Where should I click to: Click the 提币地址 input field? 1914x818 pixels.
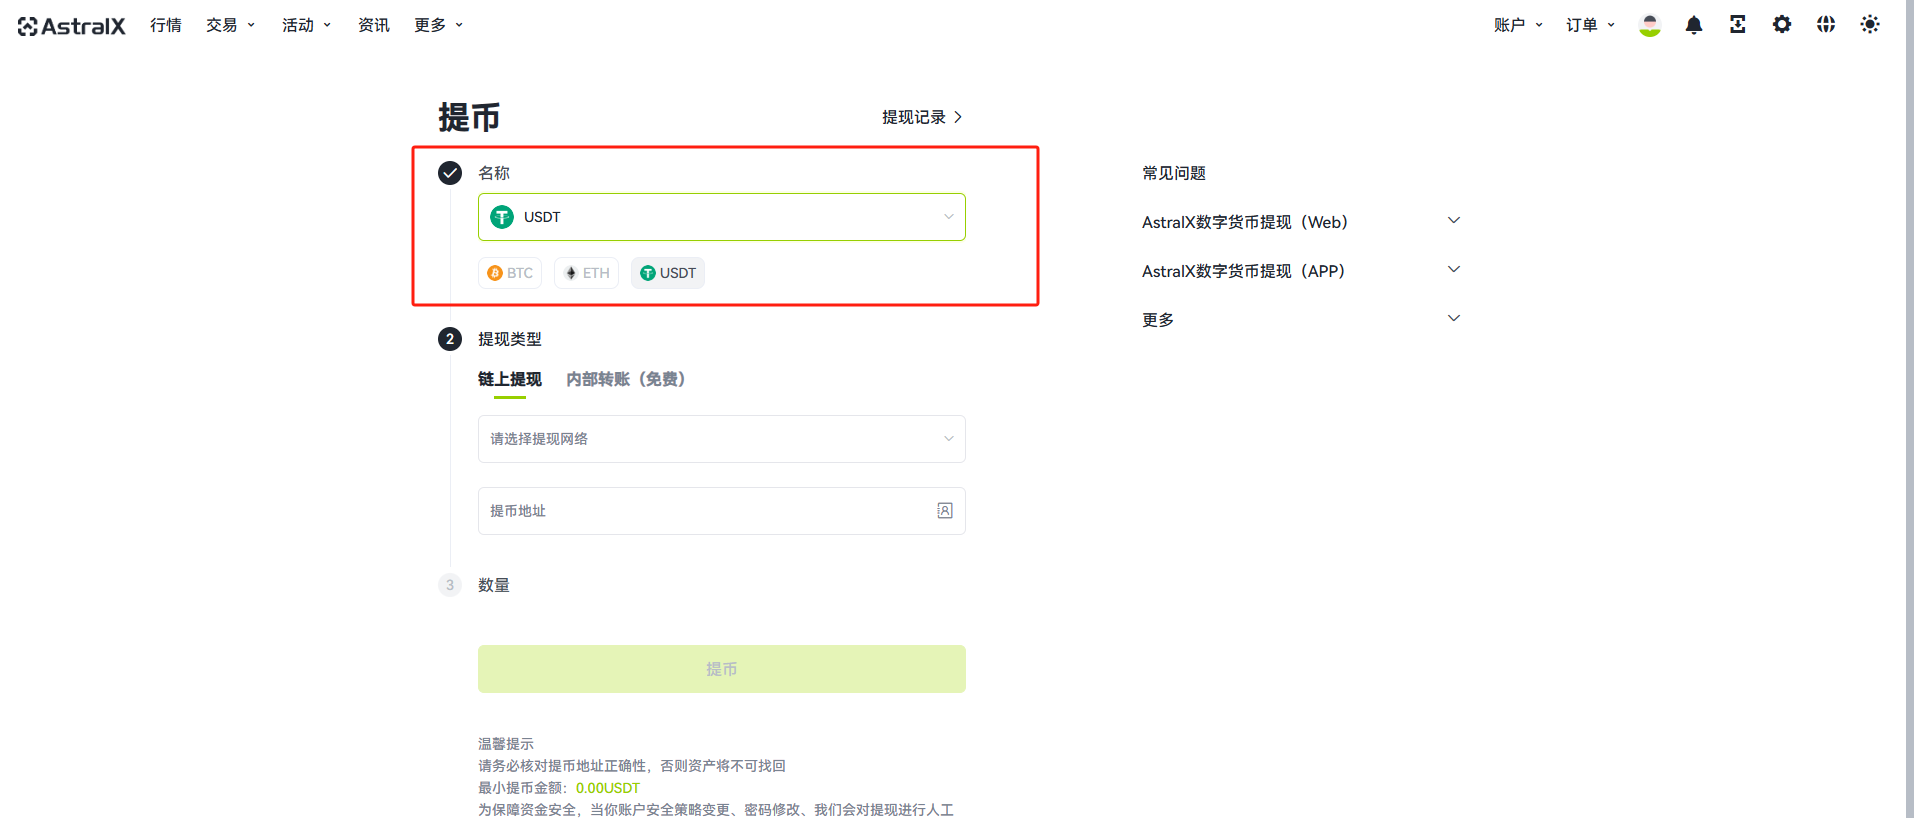pyautogui.click(x=722, y=511)
